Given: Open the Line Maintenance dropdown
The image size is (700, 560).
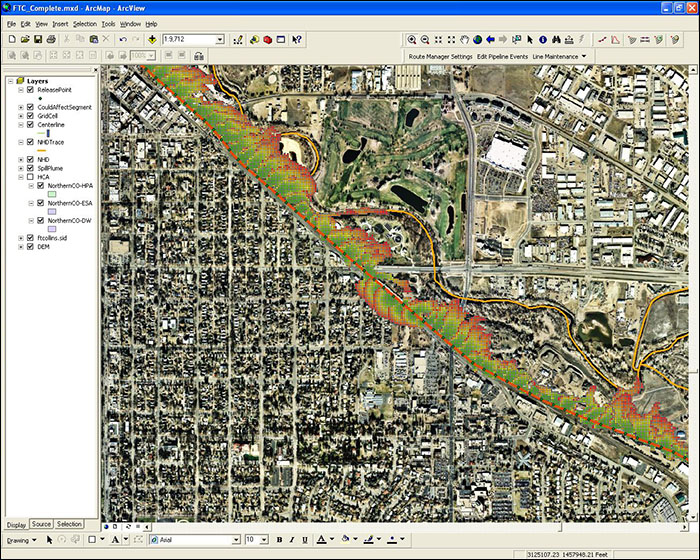Looking at the screenshot, I should pyautogui.click(x=559, y=57).
